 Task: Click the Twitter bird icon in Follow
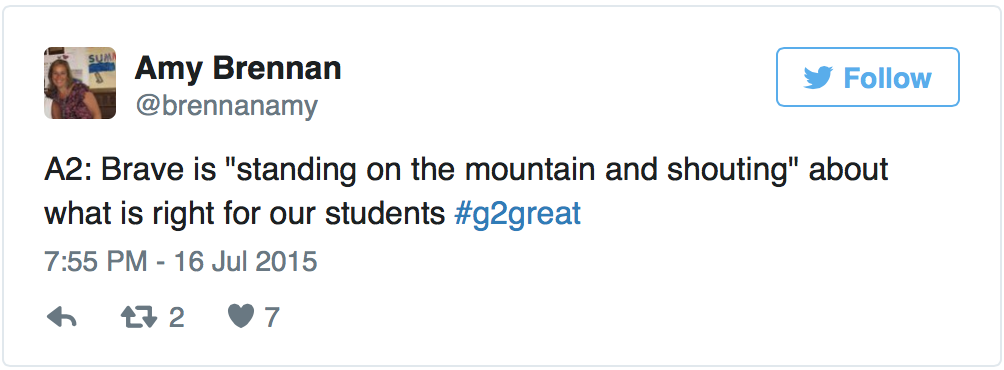pos(818,77)
